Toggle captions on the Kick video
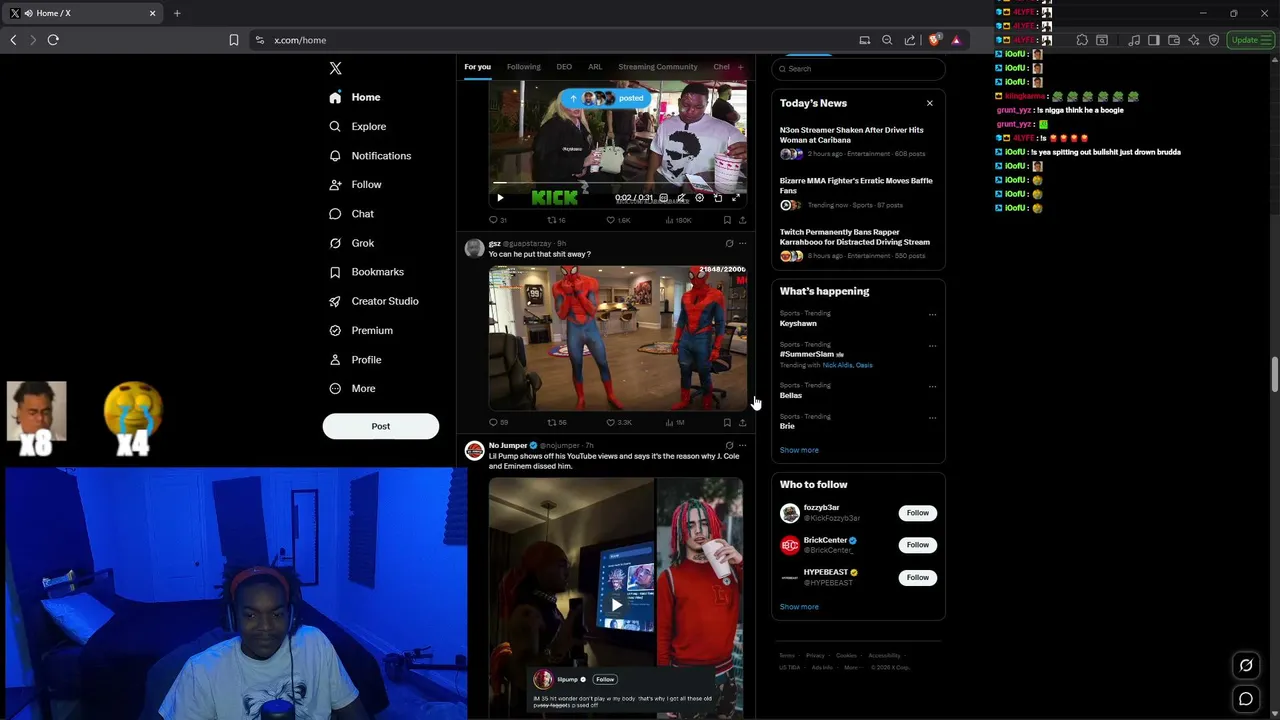This screenshot has height=720, width=1280. click(663, 198)
